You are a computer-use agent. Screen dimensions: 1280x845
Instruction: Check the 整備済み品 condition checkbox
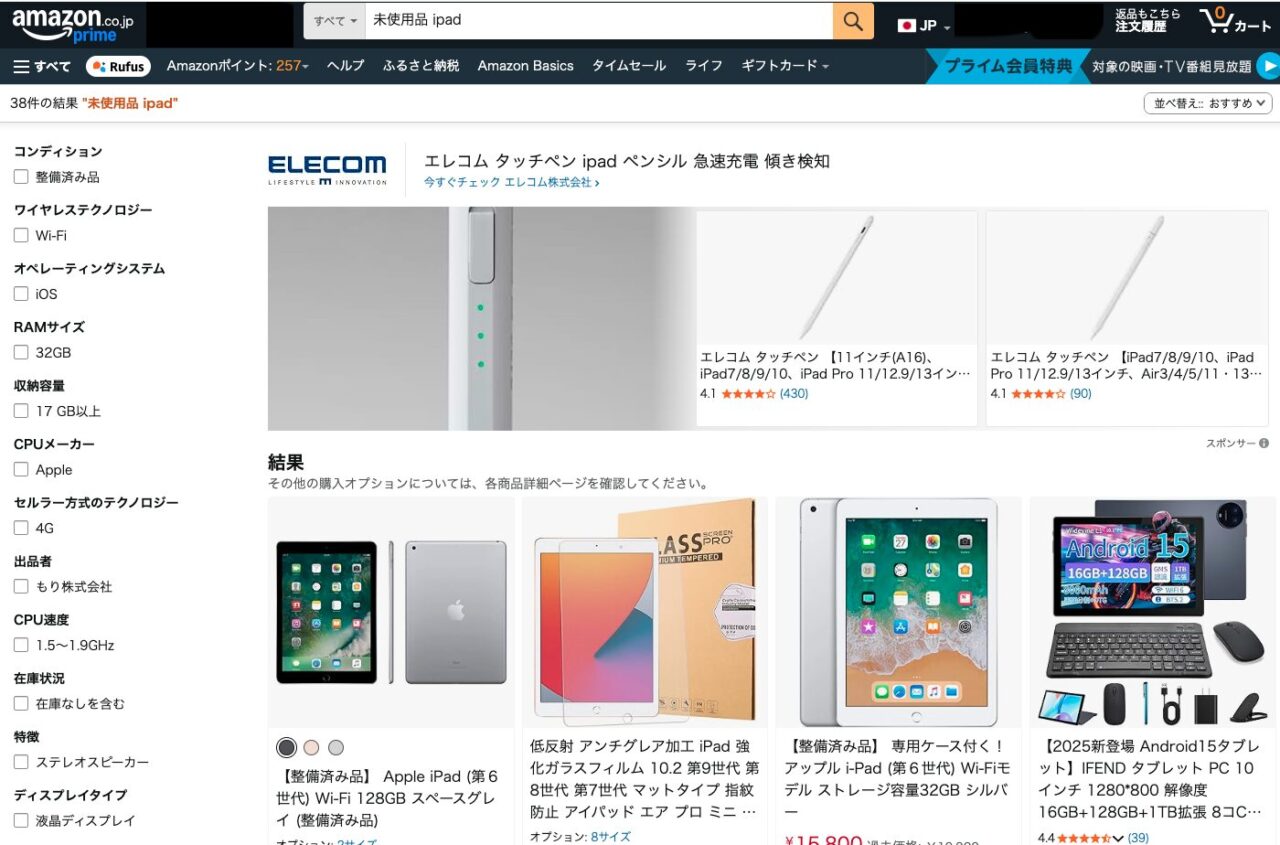[21, 177]
